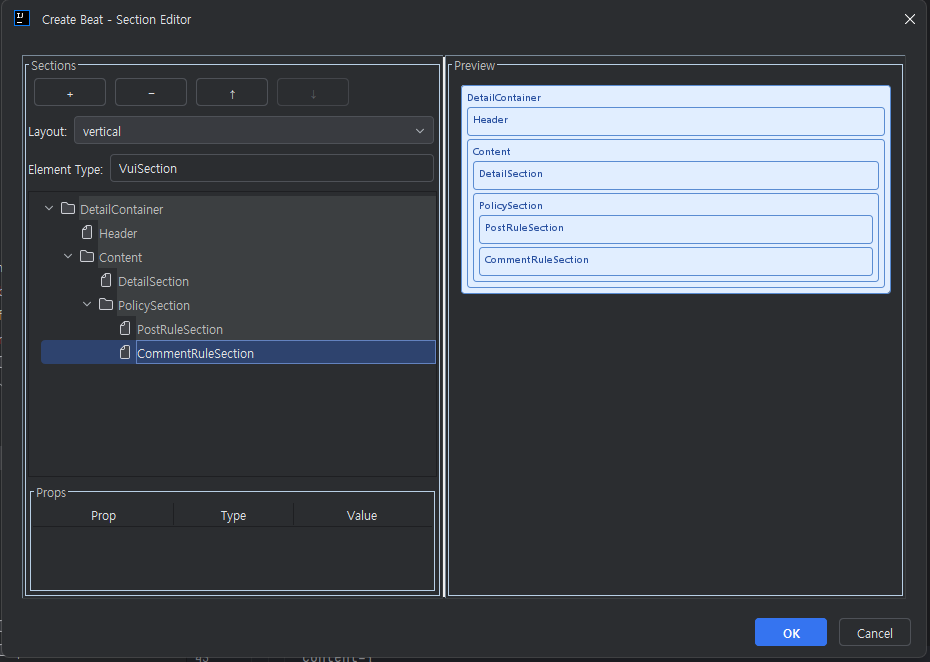Click the Header file icon in tree
The height and width of the screenshot is (662, 930).
[x=87, y=233]
